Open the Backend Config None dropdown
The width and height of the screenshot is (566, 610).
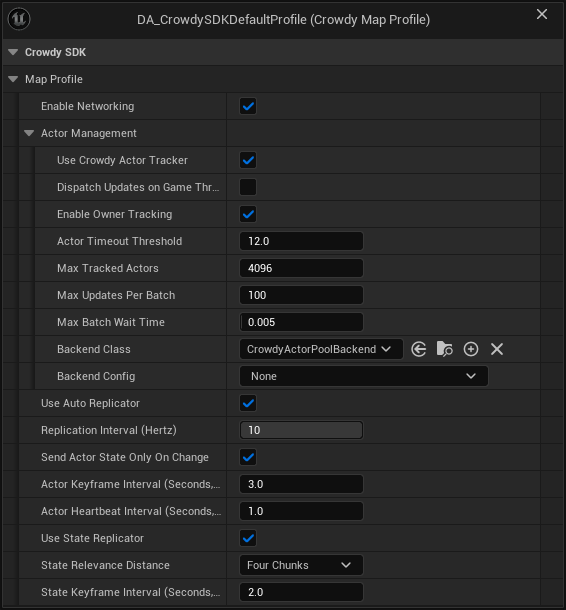point(364,376)
